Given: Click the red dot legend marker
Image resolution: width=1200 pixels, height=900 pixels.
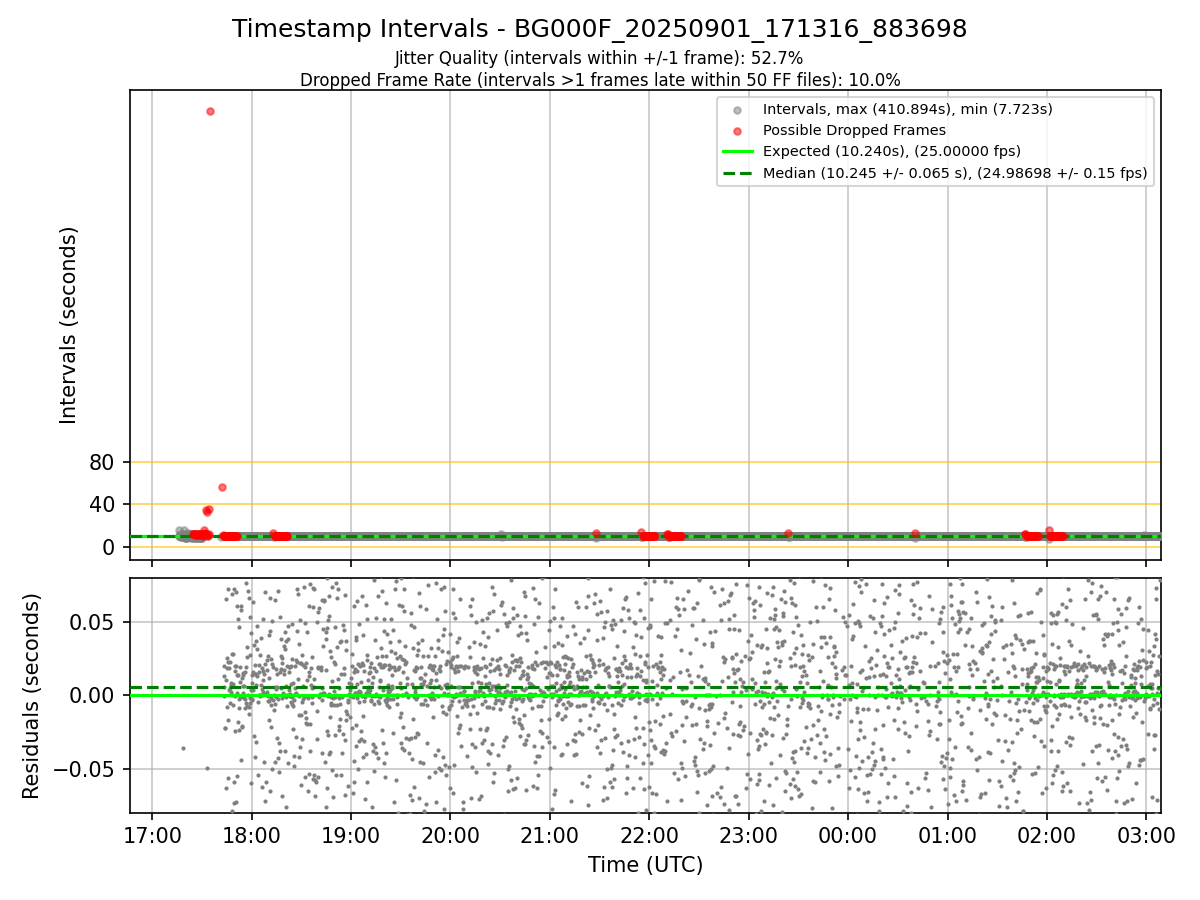Looking at the screenshot, I should point(737,131).
